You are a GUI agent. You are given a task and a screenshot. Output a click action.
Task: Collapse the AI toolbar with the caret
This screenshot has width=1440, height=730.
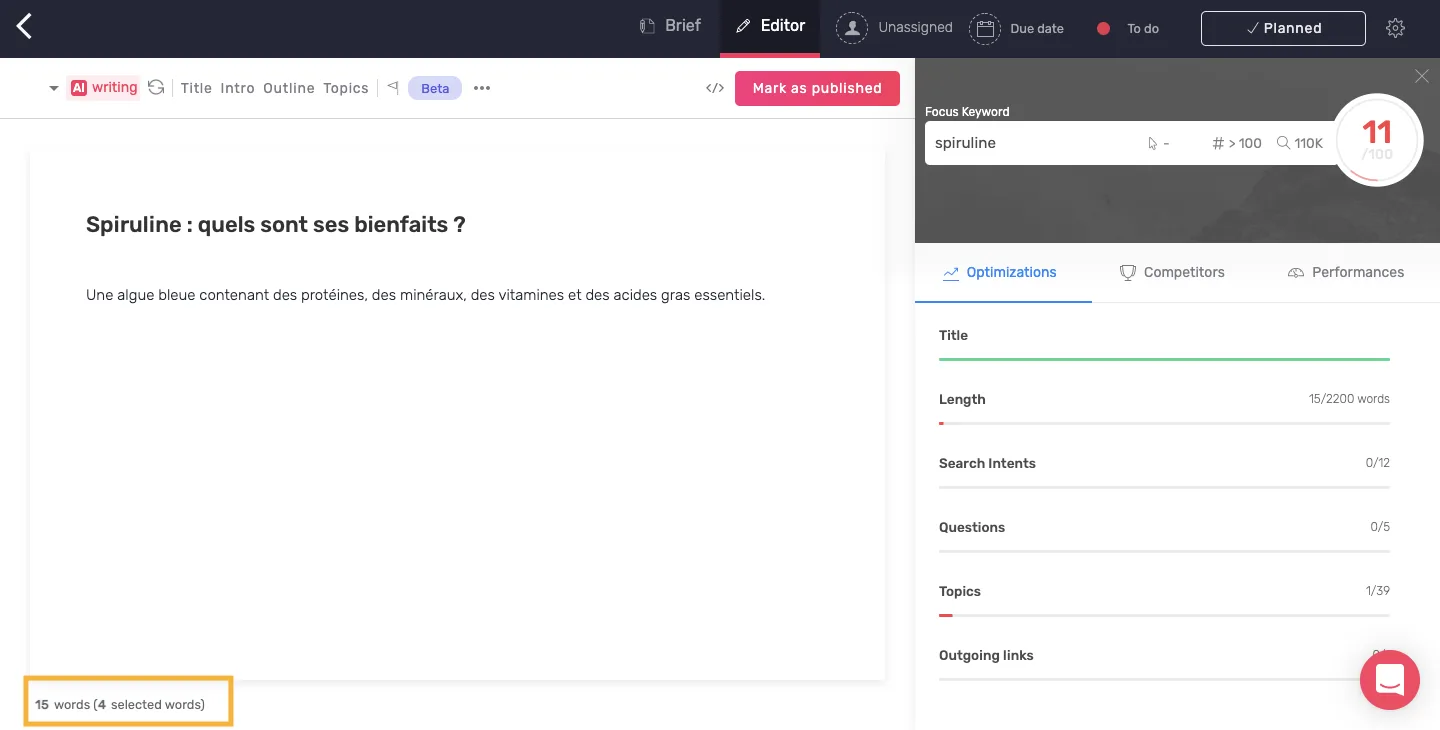[x=54, y=88]
